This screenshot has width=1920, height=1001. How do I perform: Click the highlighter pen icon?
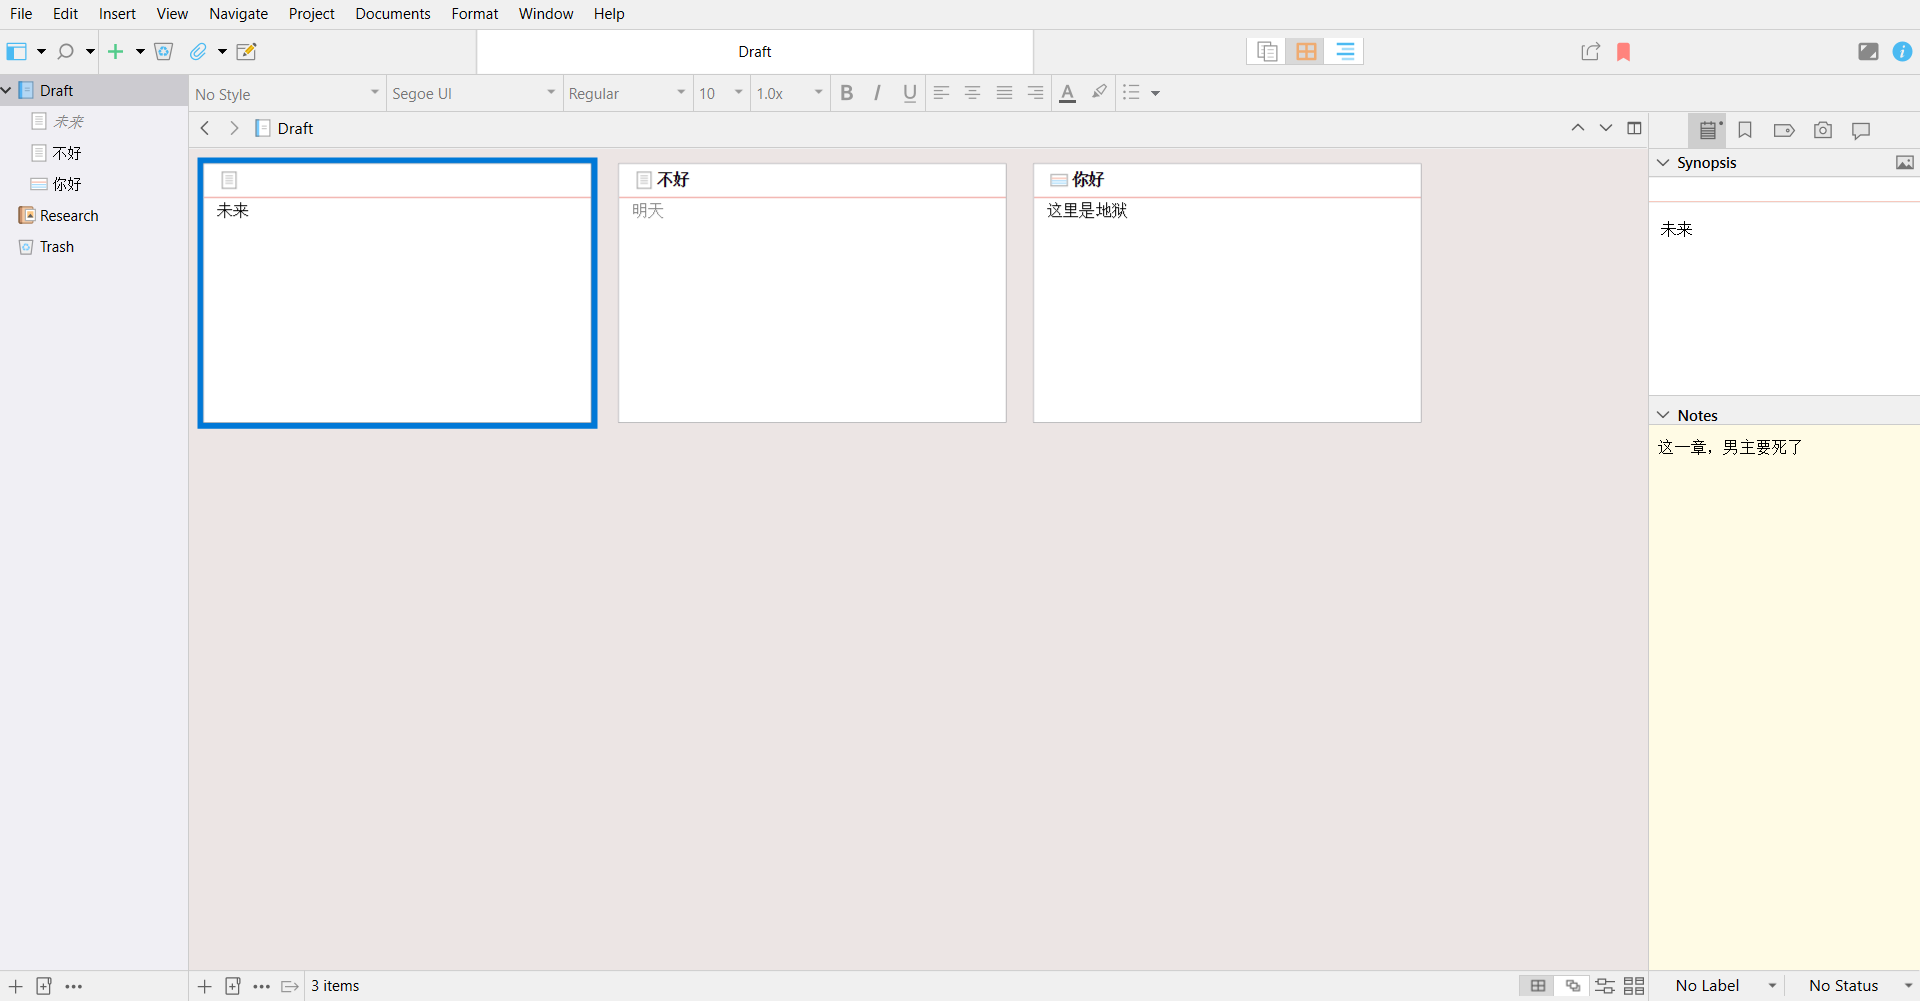[x=1099, y=93]
